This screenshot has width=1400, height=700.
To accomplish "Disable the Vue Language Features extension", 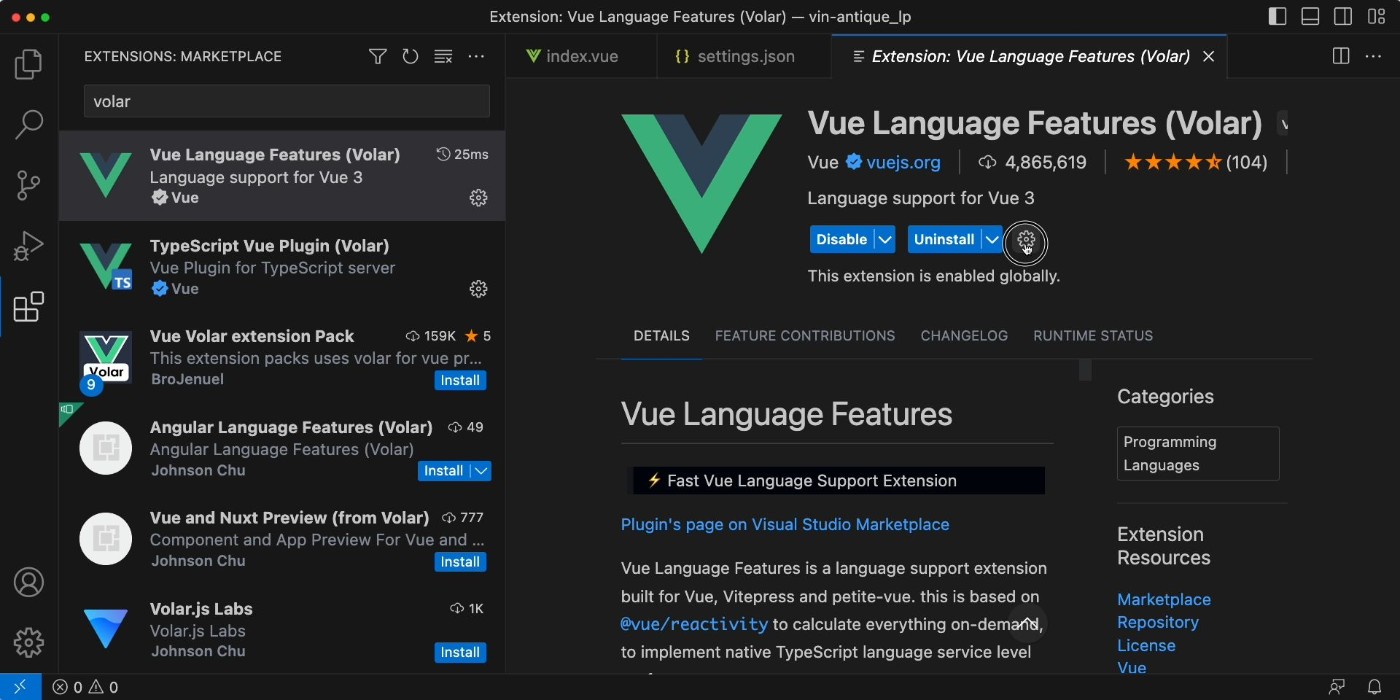I will click(842, 239).
